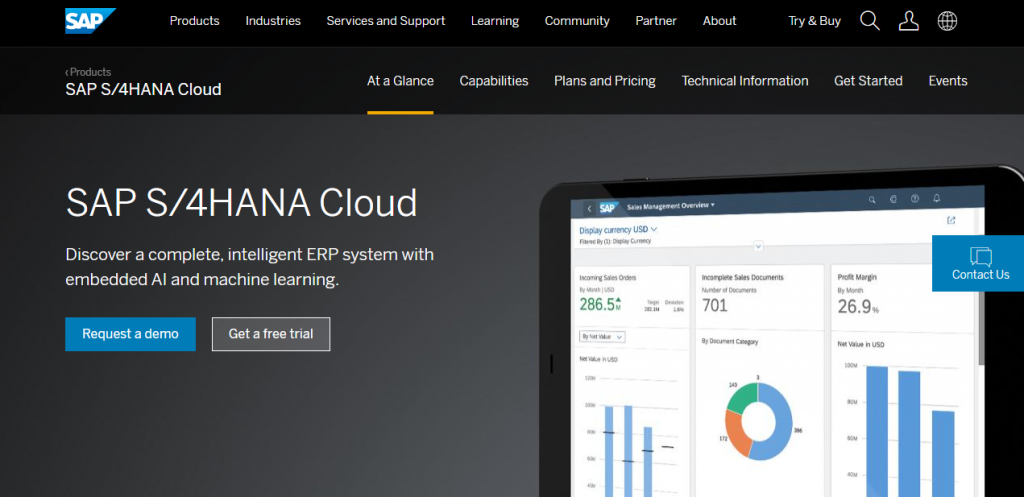The height and width of the screenshot is (497, 1024).
Task: Expand the Display currency USD dropdown
Action: (x=618, y=230)
